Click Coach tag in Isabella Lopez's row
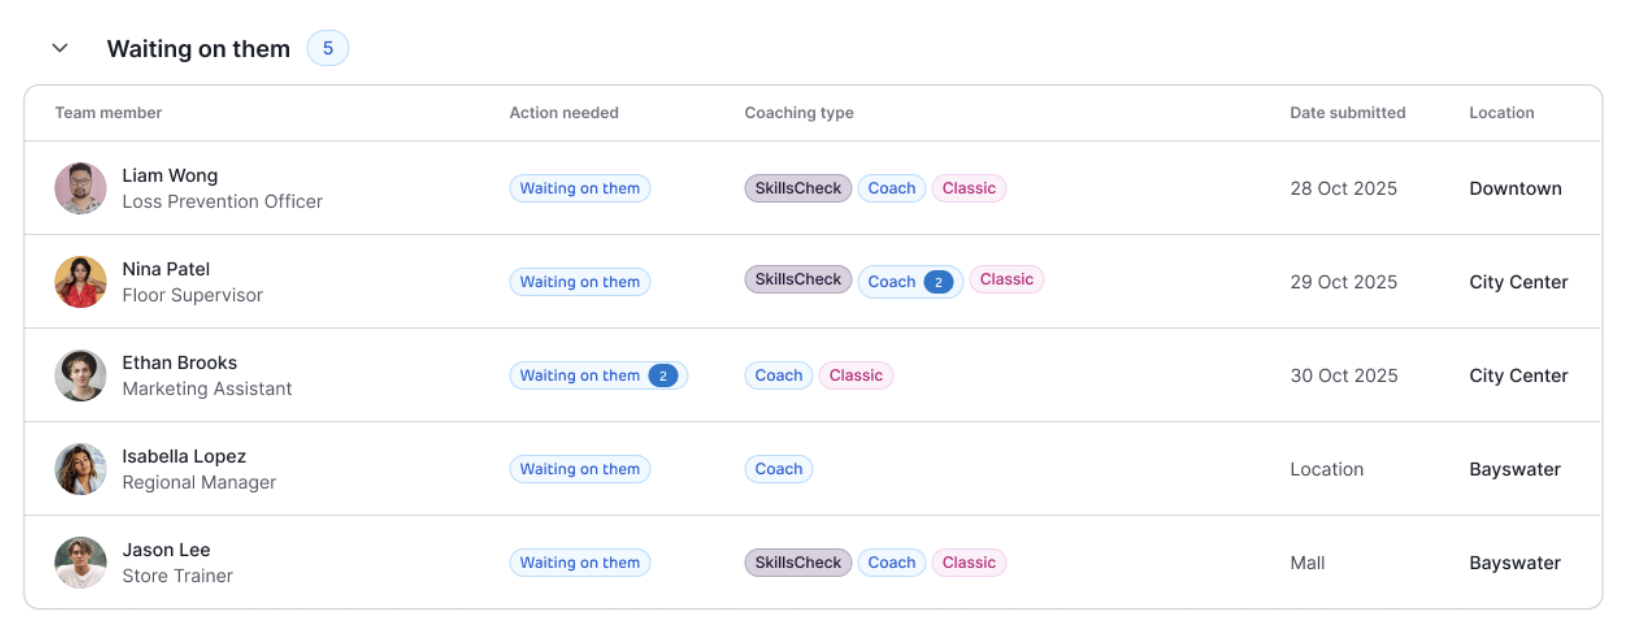 coord(778,469)
